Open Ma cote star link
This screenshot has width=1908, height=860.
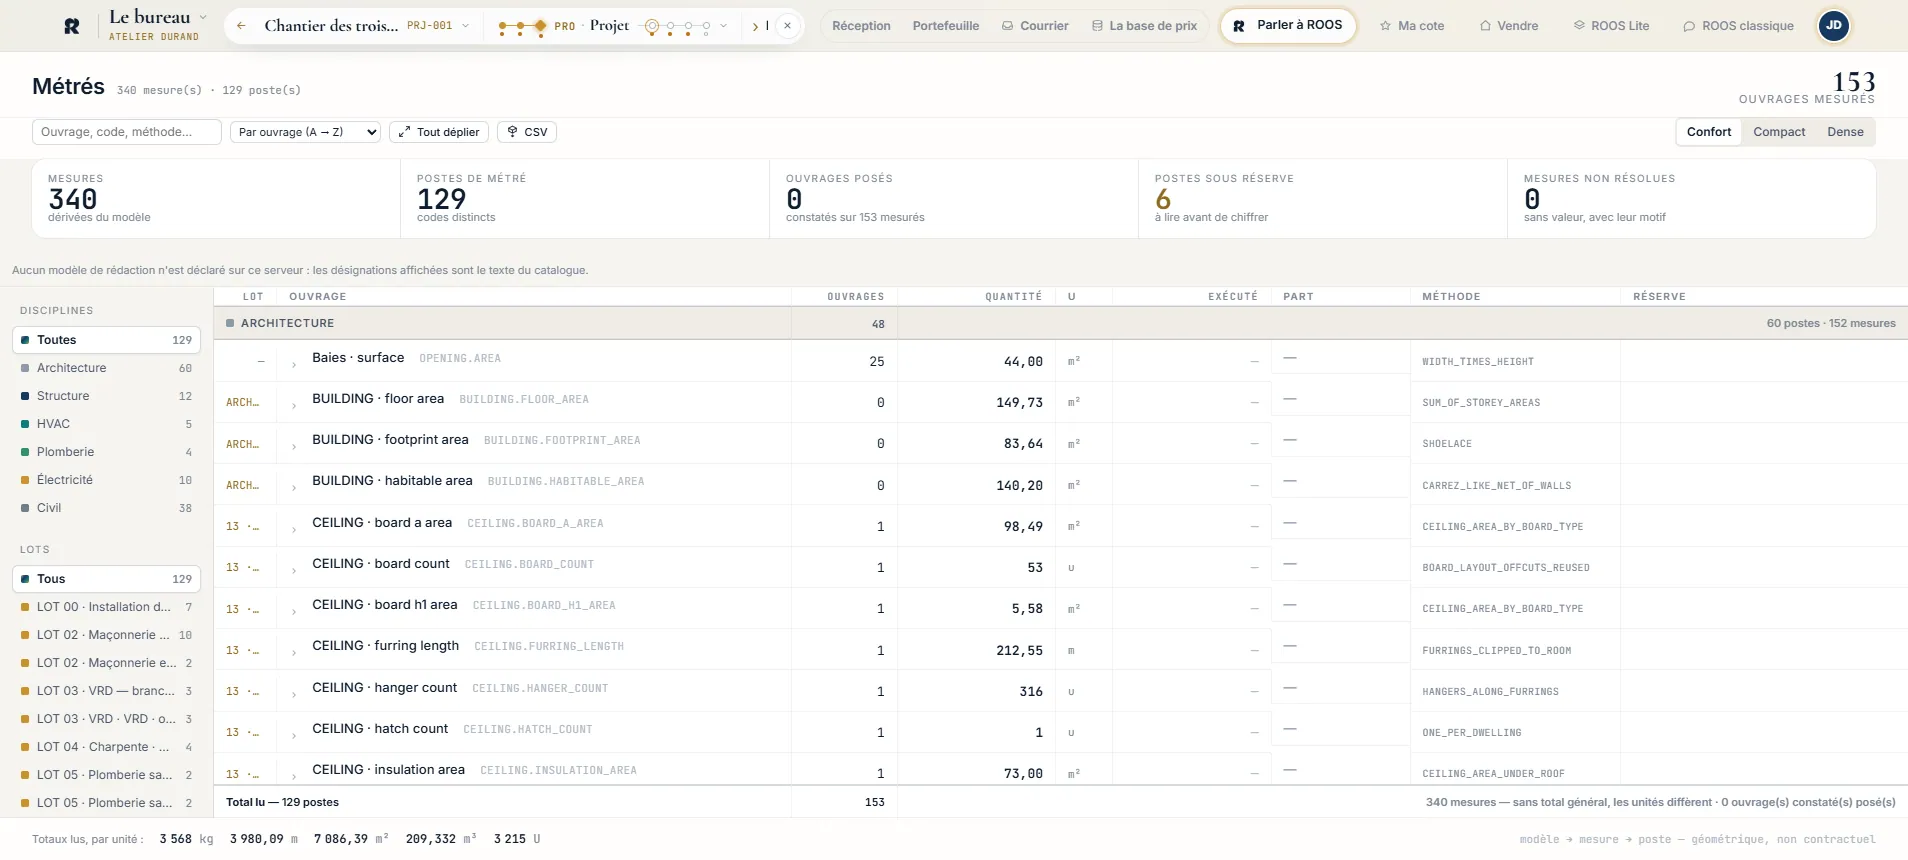(1412, 26)
